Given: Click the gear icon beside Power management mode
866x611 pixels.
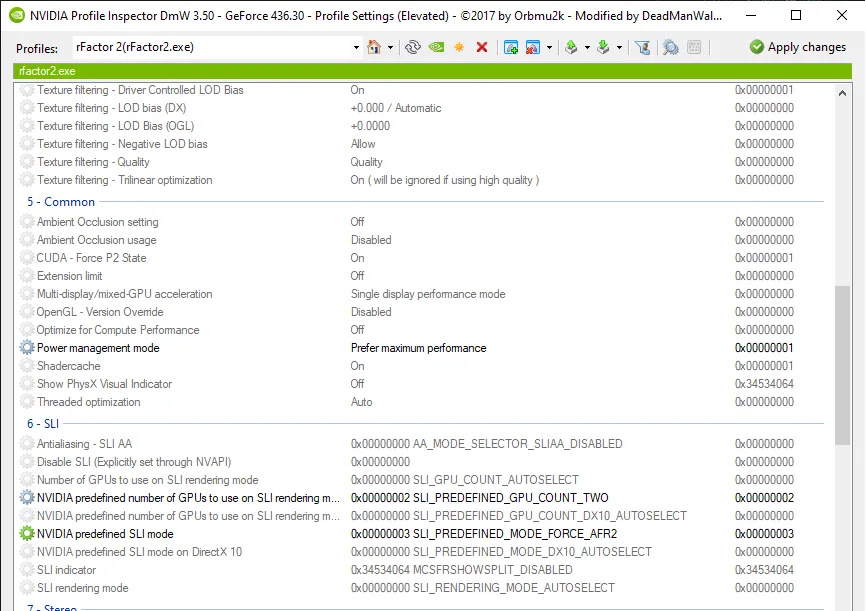Looking at the screenshot, I should point(27,348).
